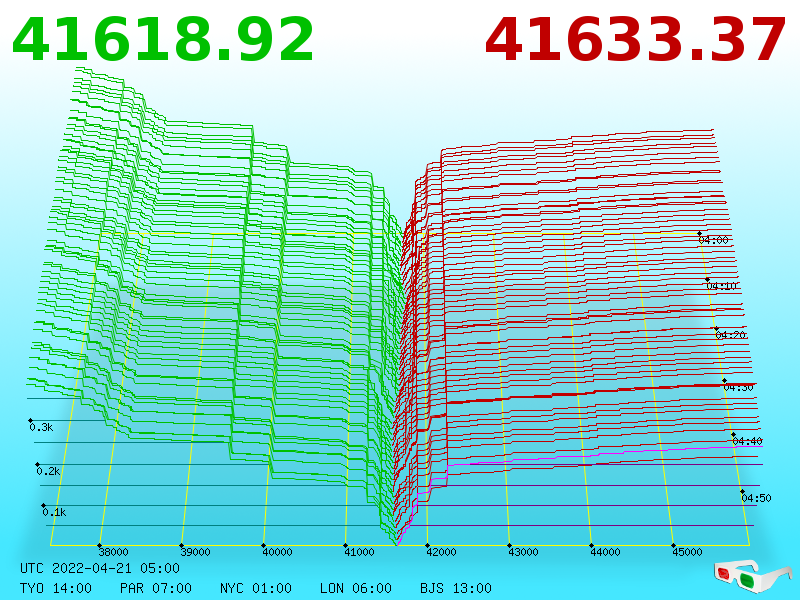The image size is (800, 600).
Task: Click the 04:40 time axis marker
Action: [747, 441]
